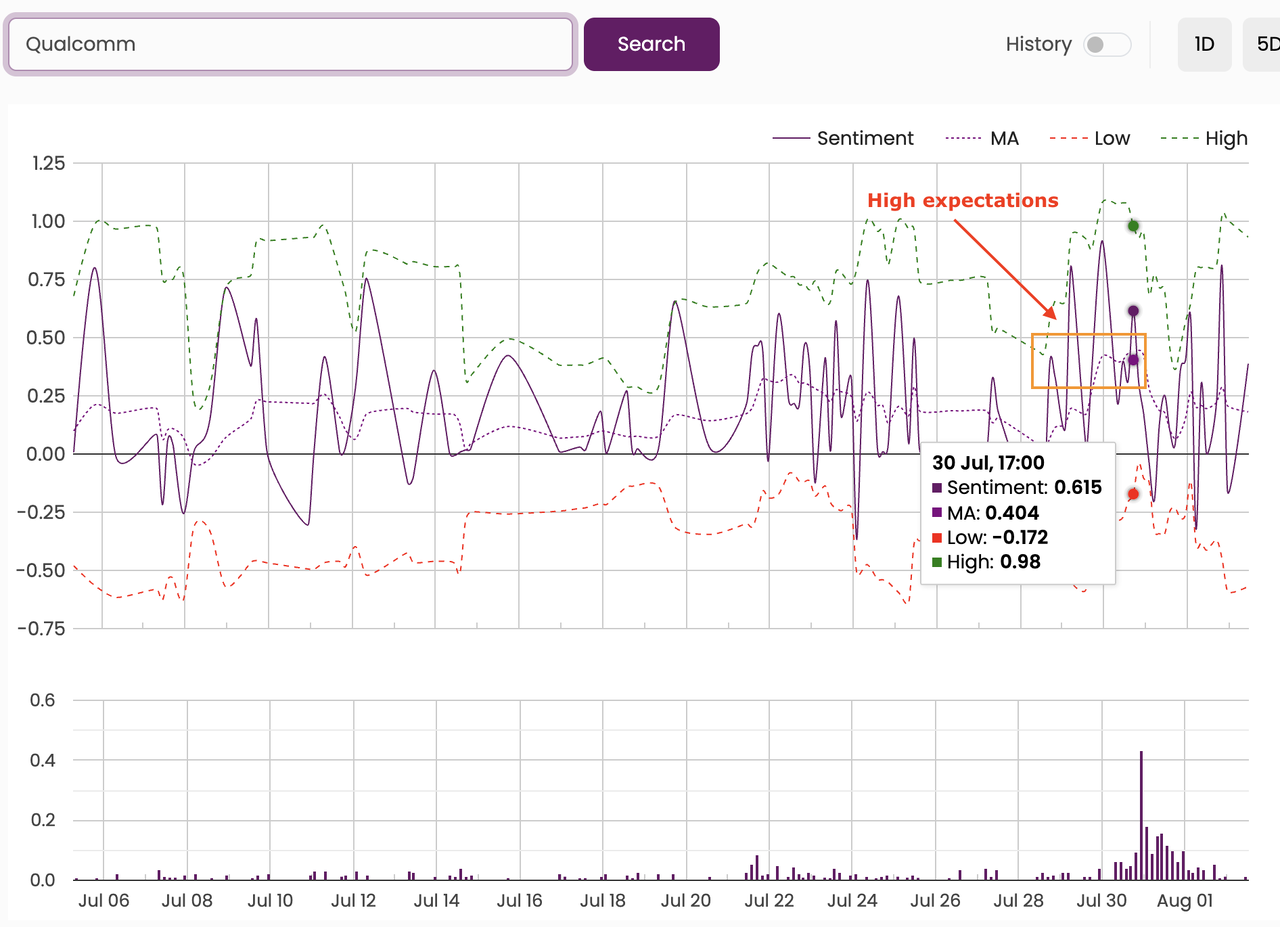Click the 'Aug 01' x-axis label
The height and width of the screenshot is (927, 1280).
coord(1185,900)
